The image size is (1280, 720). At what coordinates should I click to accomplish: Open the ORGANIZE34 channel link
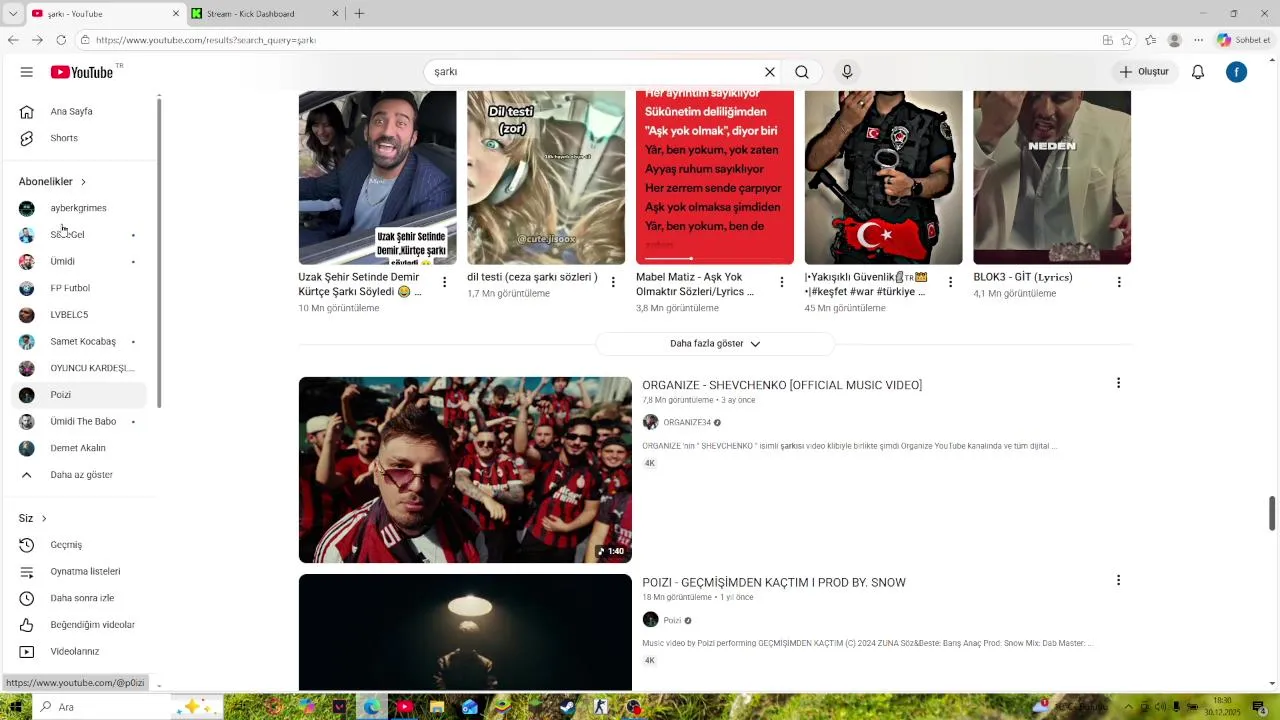tap(687, 422)
